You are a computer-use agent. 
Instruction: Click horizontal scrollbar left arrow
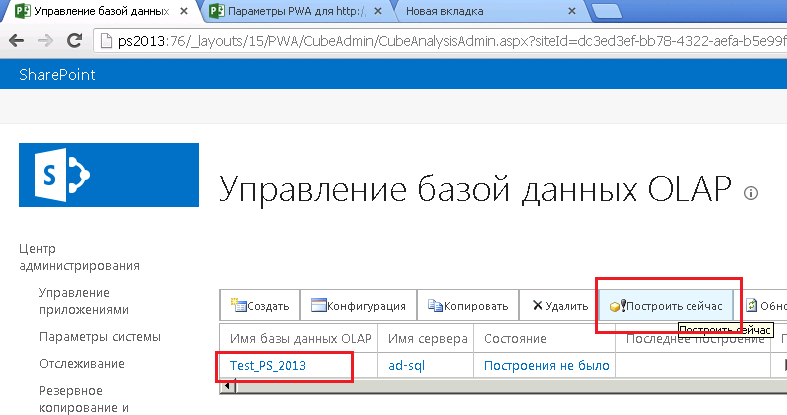coord(228,386)
